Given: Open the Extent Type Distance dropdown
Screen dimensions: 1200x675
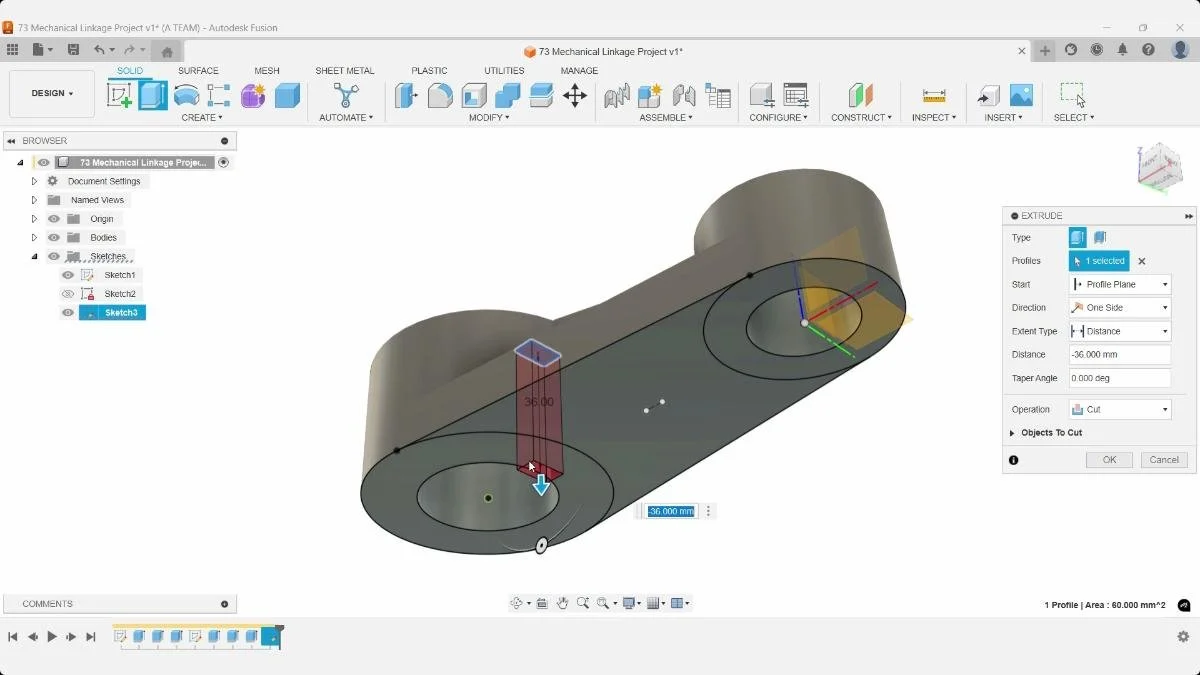Looking at the screenshot, I should (x=1120, y=331).
